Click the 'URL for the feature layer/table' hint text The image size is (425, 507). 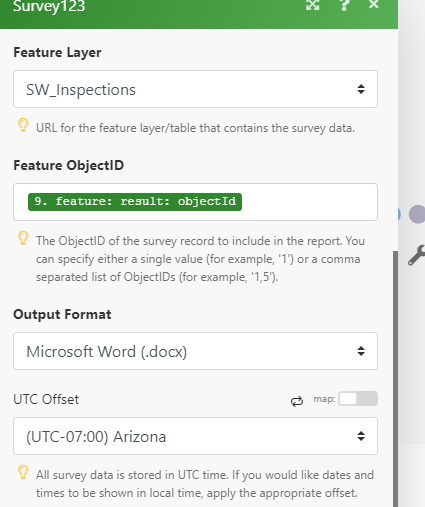pyautogui.click(x=195, y=128)
